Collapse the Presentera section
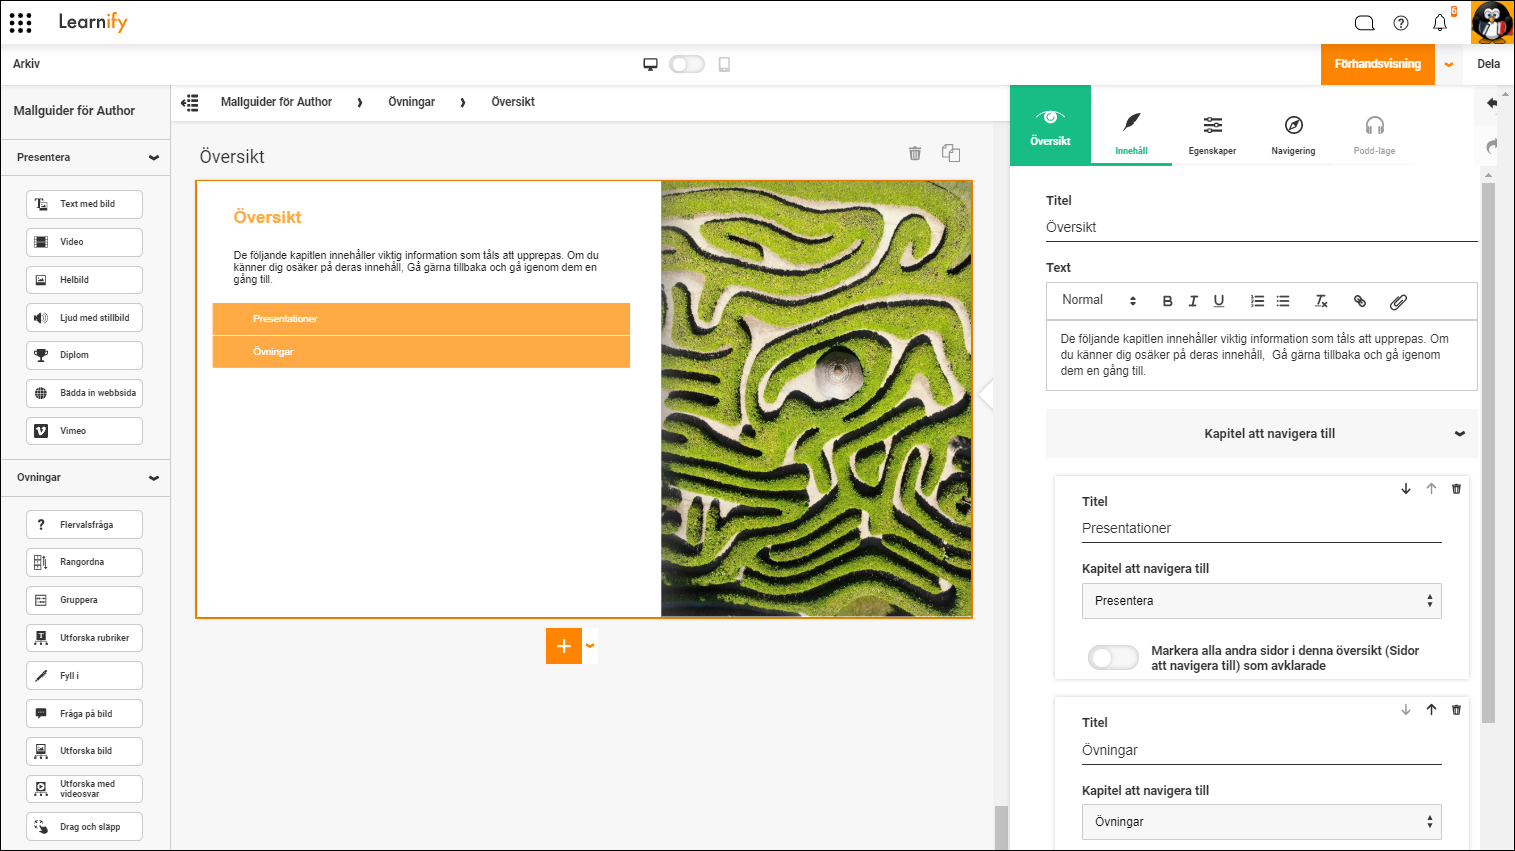 tap(154, 158)
